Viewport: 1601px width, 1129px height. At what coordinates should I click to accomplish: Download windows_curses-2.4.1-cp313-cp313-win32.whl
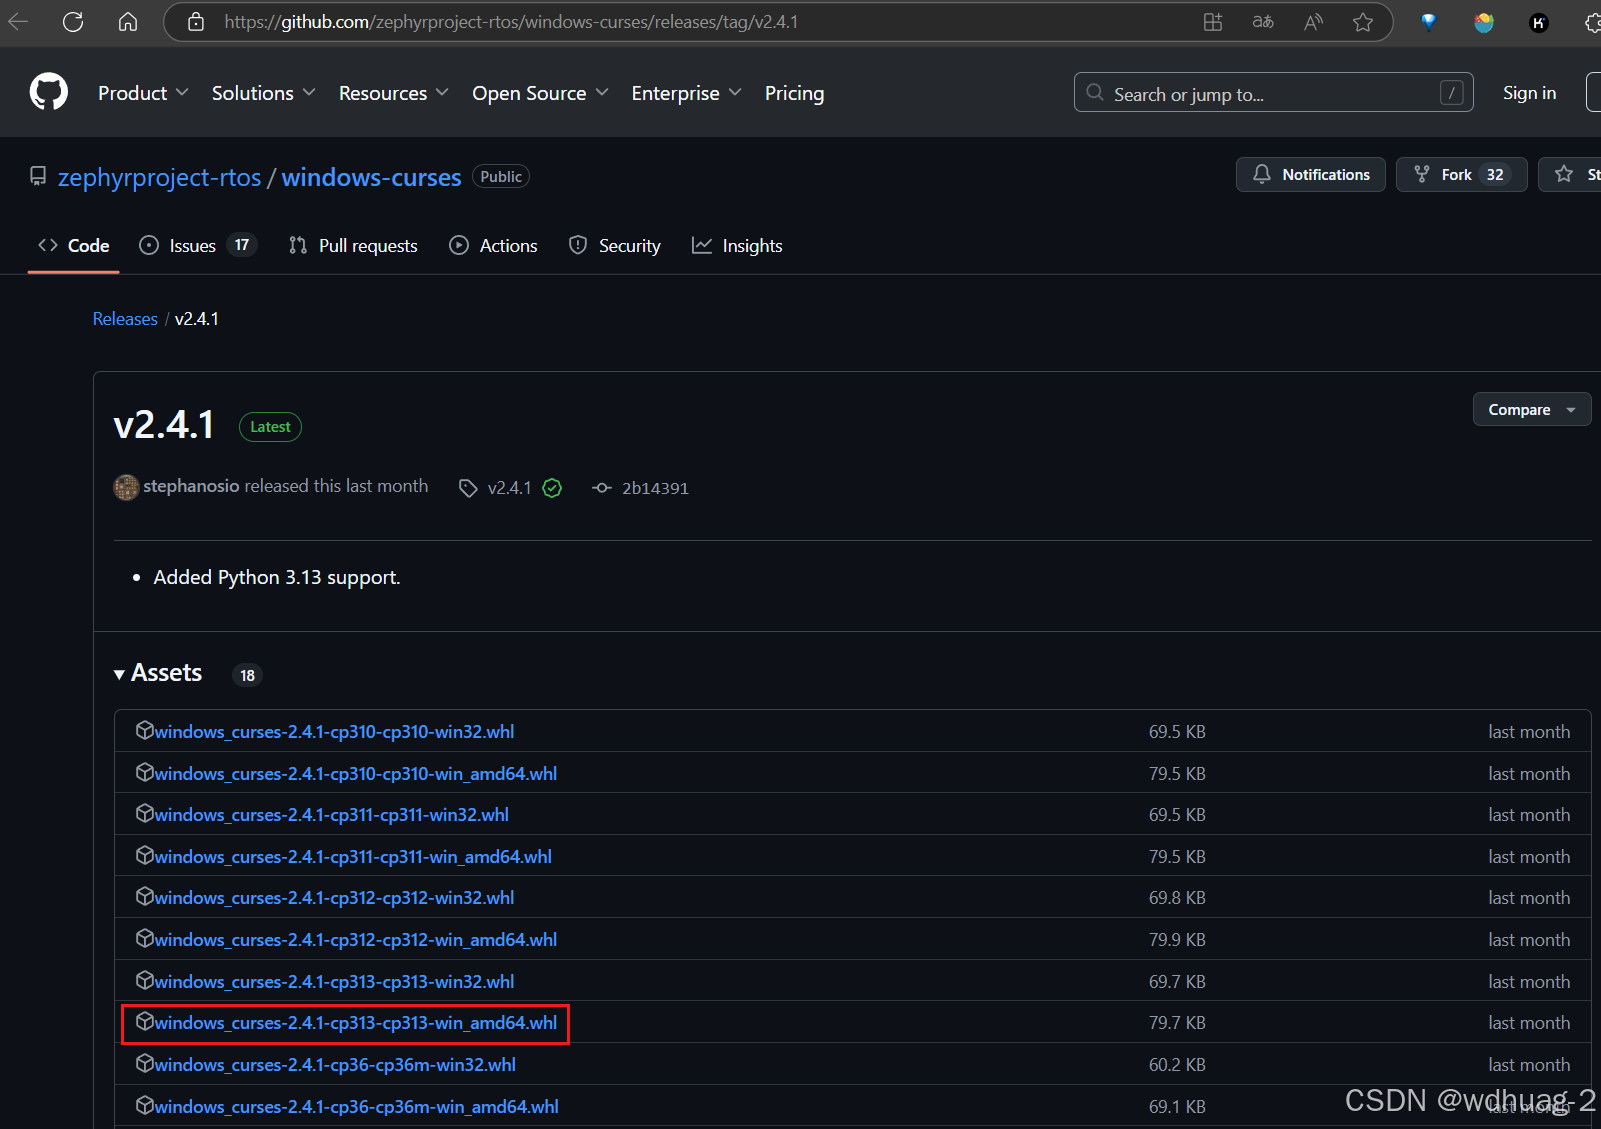(334, 981)
